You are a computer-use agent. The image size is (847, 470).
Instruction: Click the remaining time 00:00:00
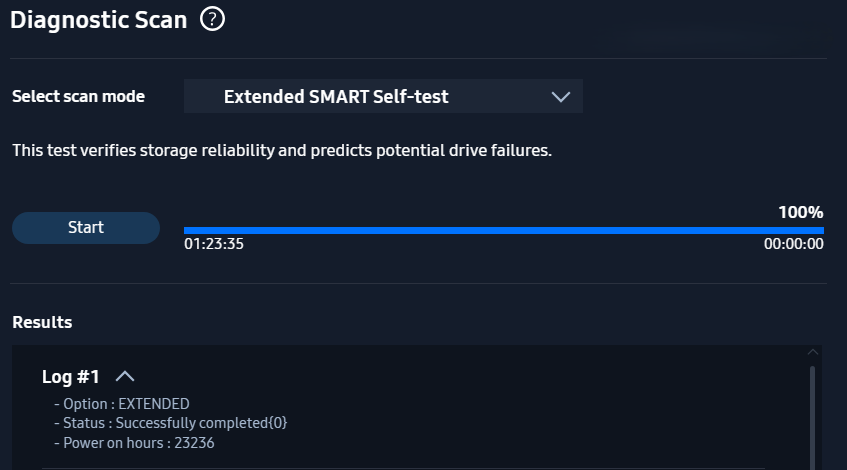pos(794,244)
